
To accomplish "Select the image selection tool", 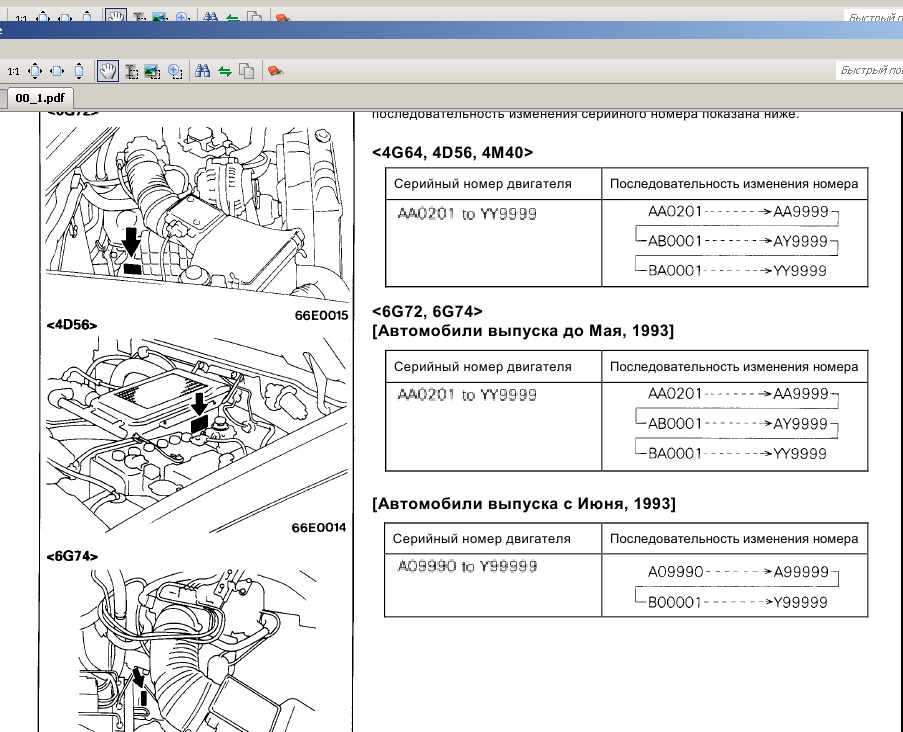I will (x=152, y=71).
